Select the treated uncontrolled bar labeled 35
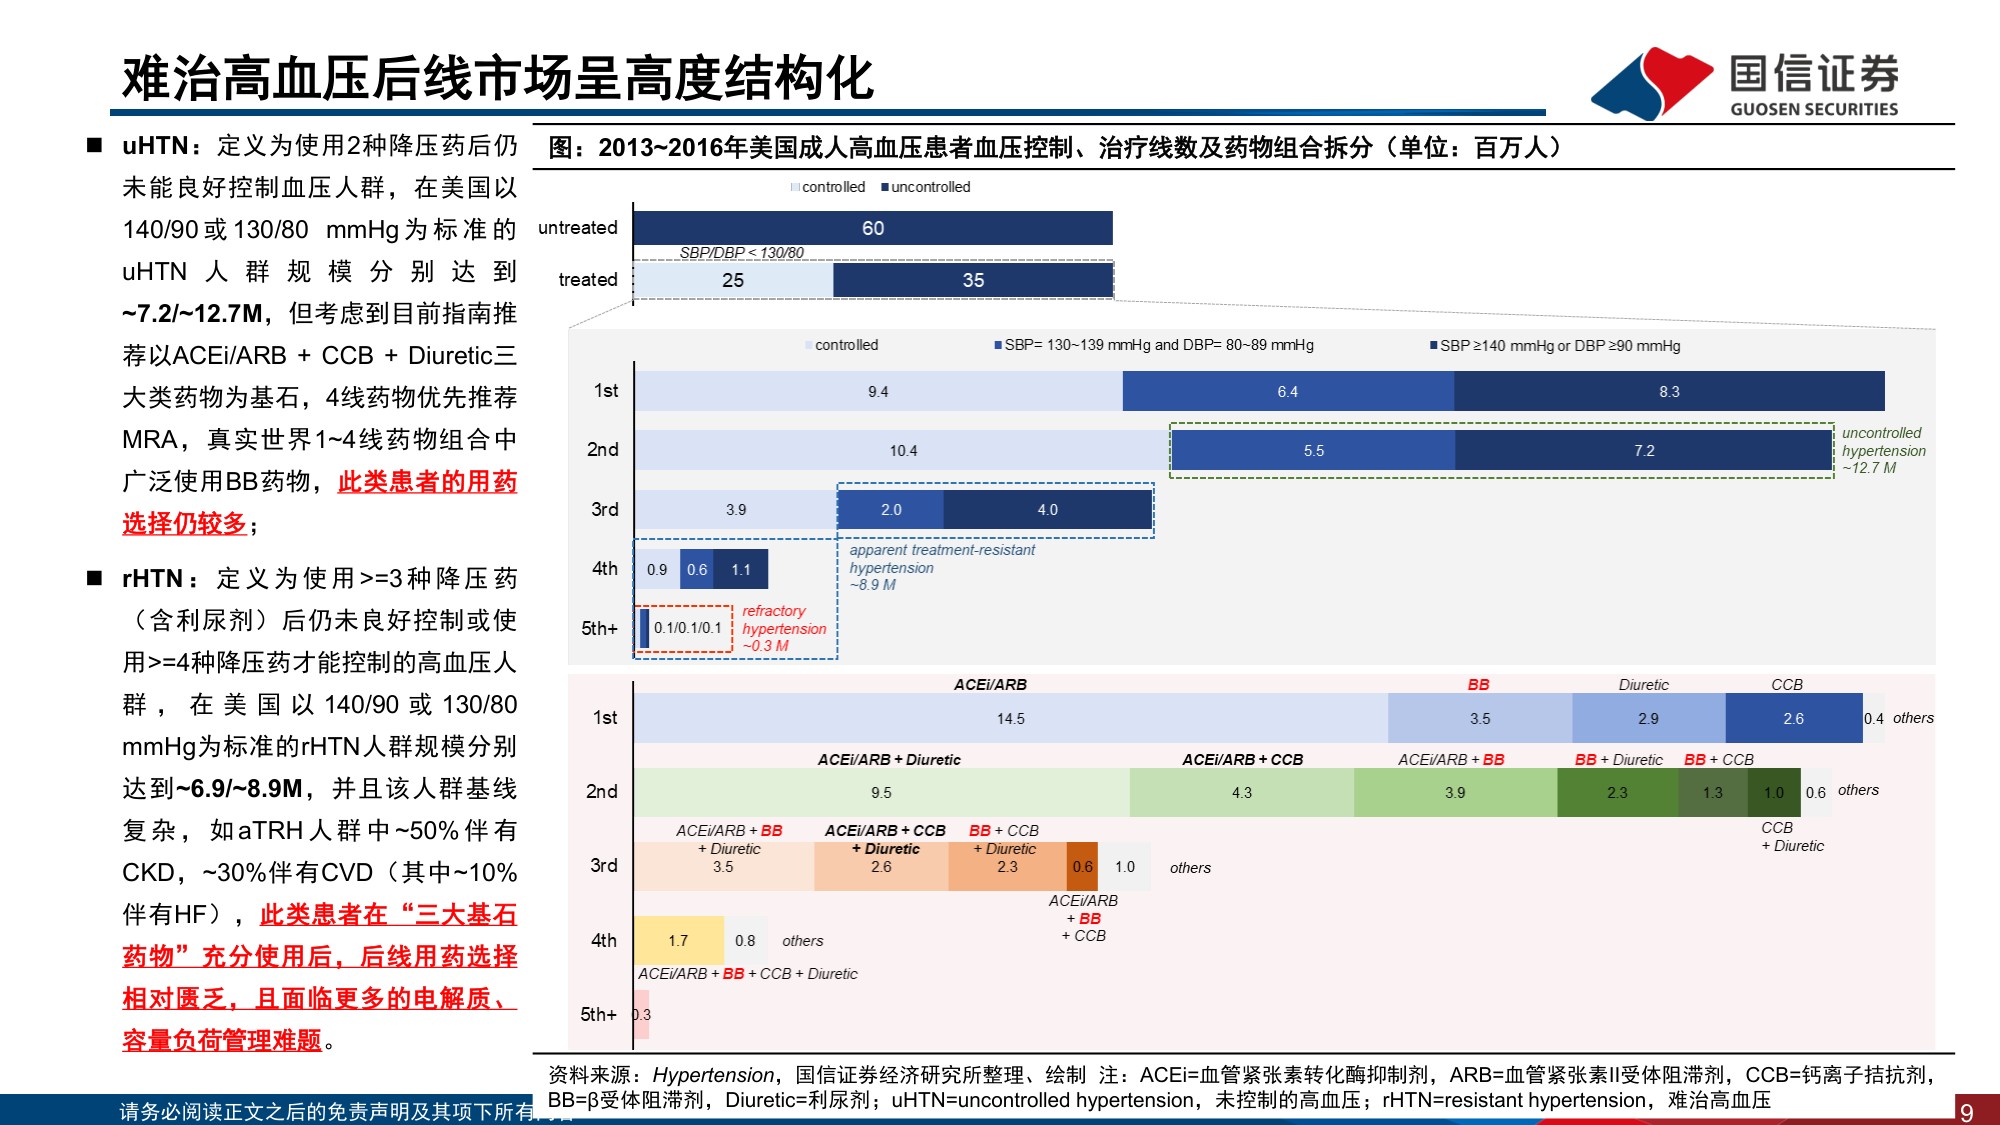The image size is (2000, 1125). tap(973, 280)
